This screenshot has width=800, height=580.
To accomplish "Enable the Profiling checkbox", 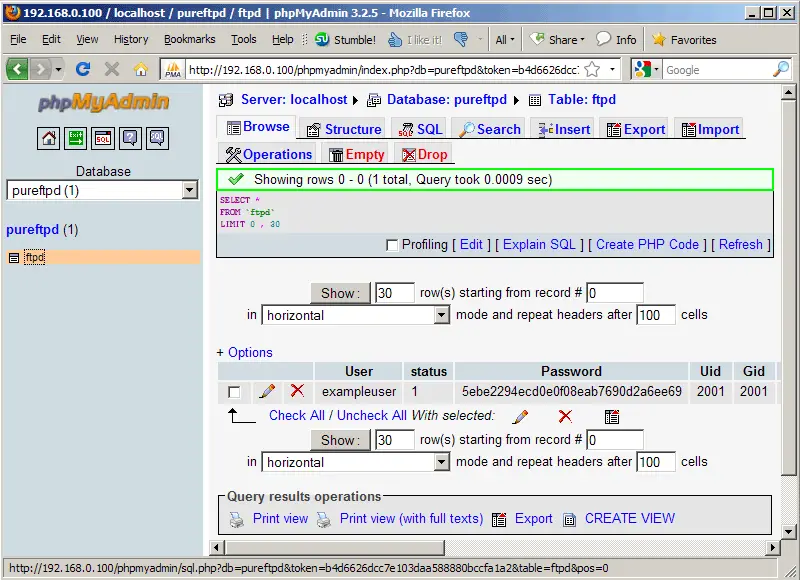I will [x=392, y=245].
